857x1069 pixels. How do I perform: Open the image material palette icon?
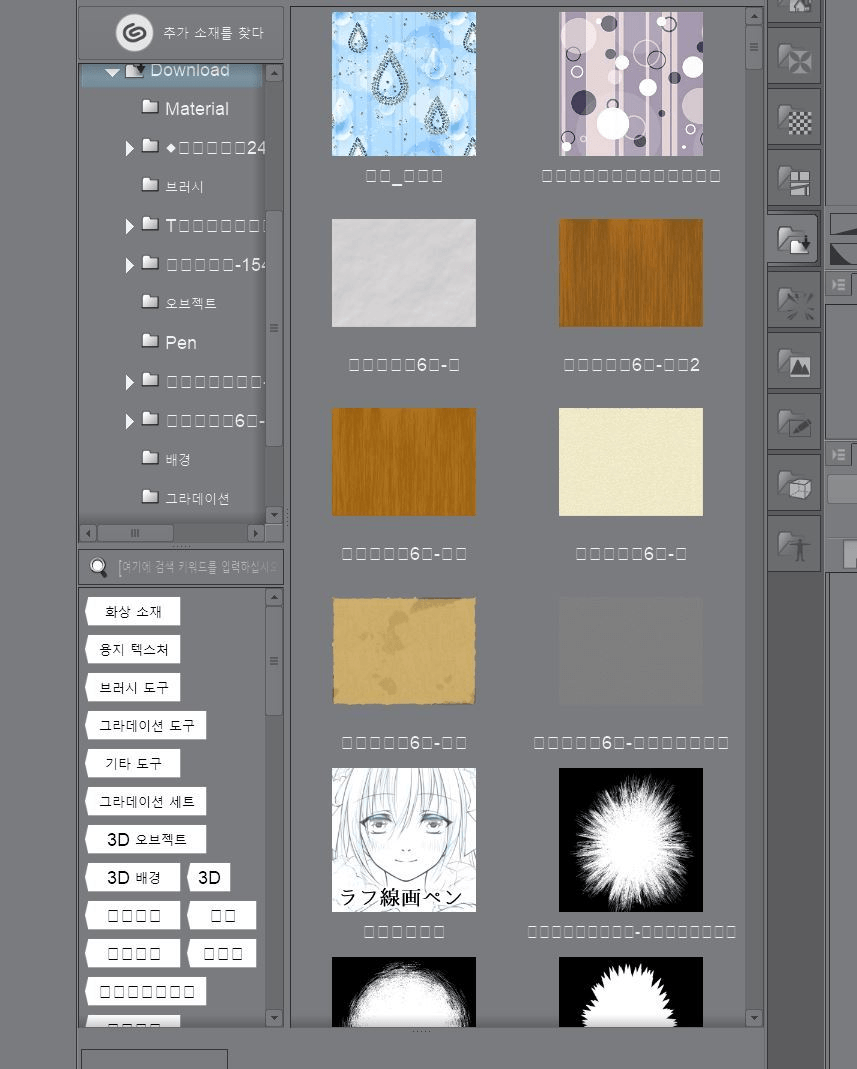794,363
